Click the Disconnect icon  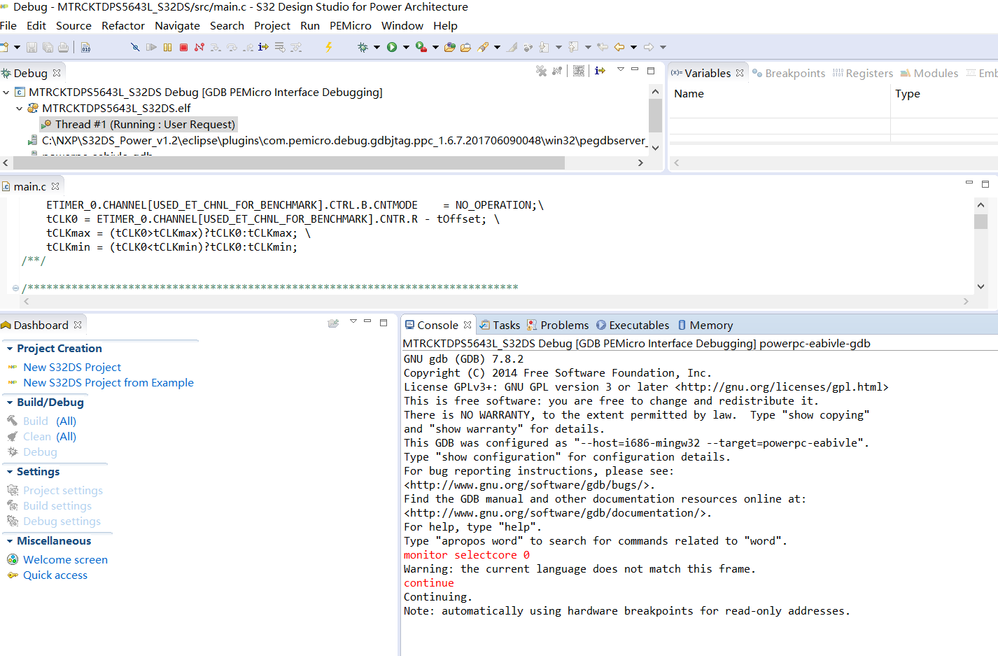pos(199,47)
